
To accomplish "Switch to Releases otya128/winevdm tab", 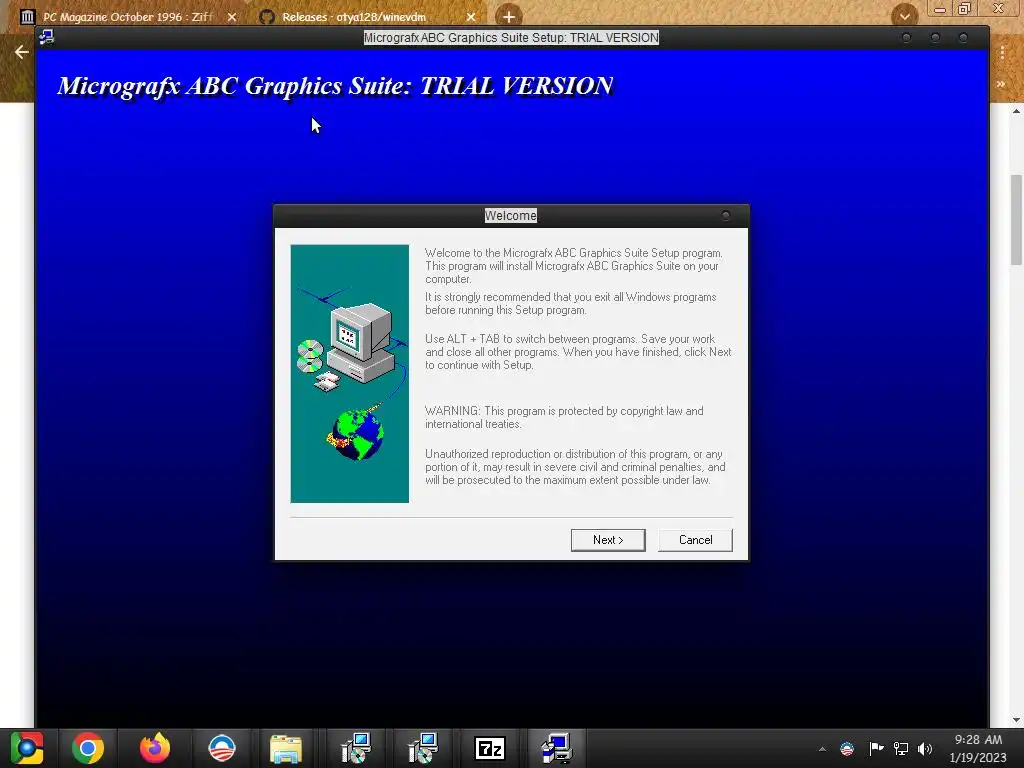I will point(353,17).
